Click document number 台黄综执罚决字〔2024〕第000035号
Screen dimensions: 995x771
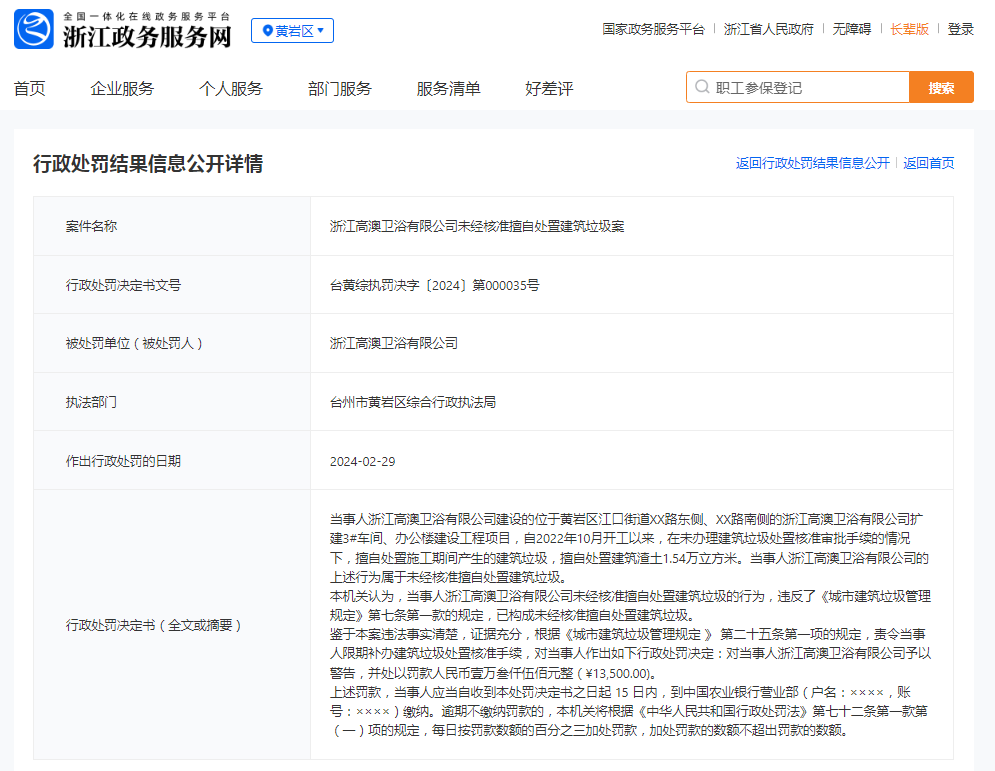click(x=434, y=285)
